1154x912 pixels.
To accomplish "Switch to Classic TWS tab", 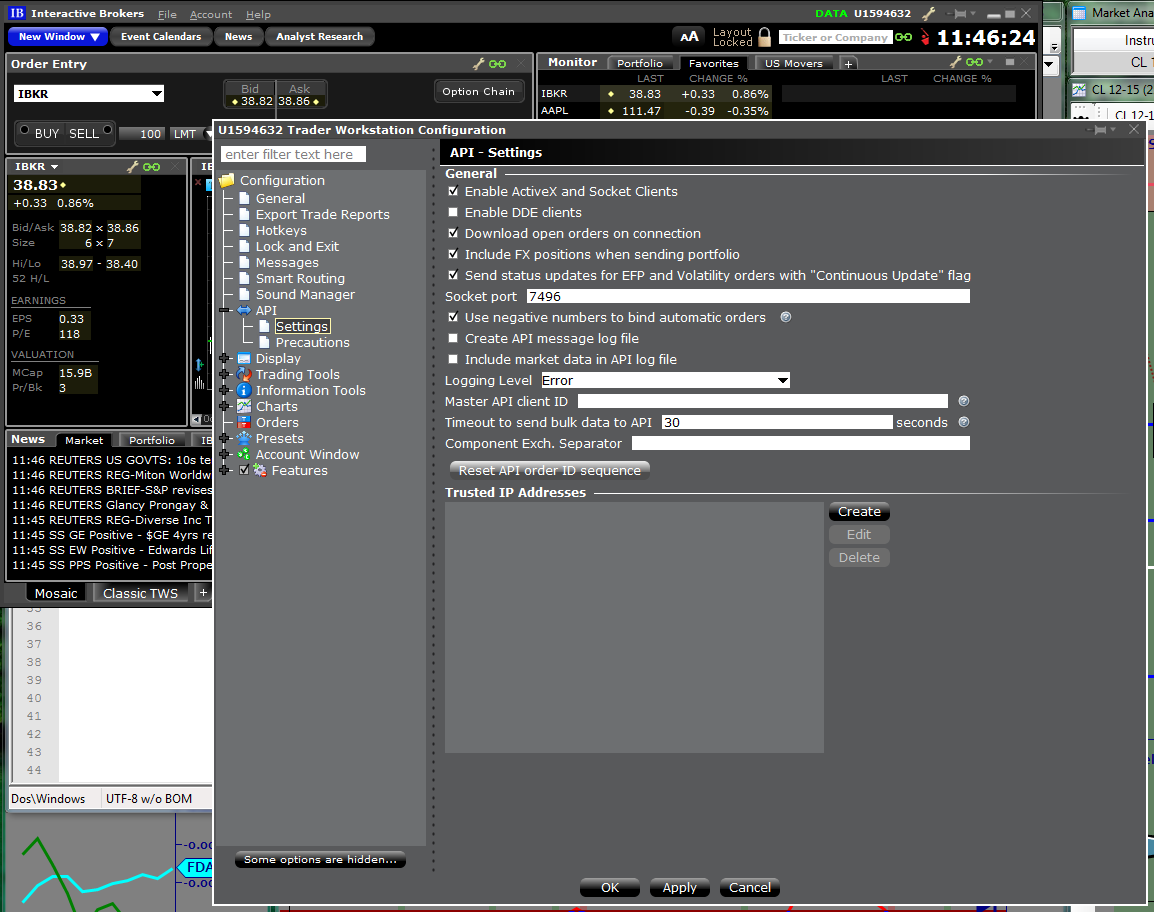I will tap(141, 593).
